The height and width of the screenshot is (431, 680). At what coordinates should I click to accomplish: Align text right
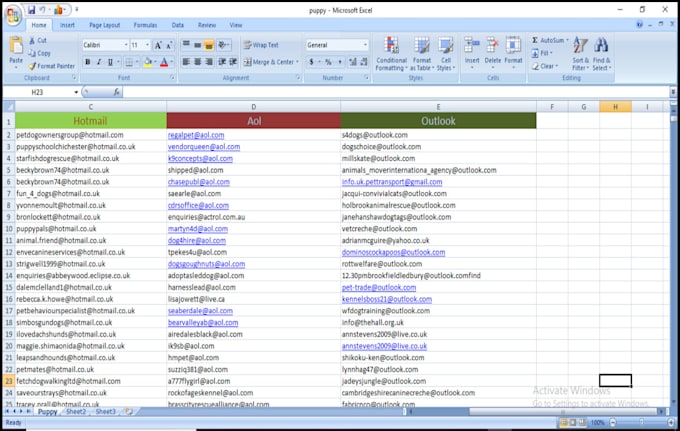(209, 62)
